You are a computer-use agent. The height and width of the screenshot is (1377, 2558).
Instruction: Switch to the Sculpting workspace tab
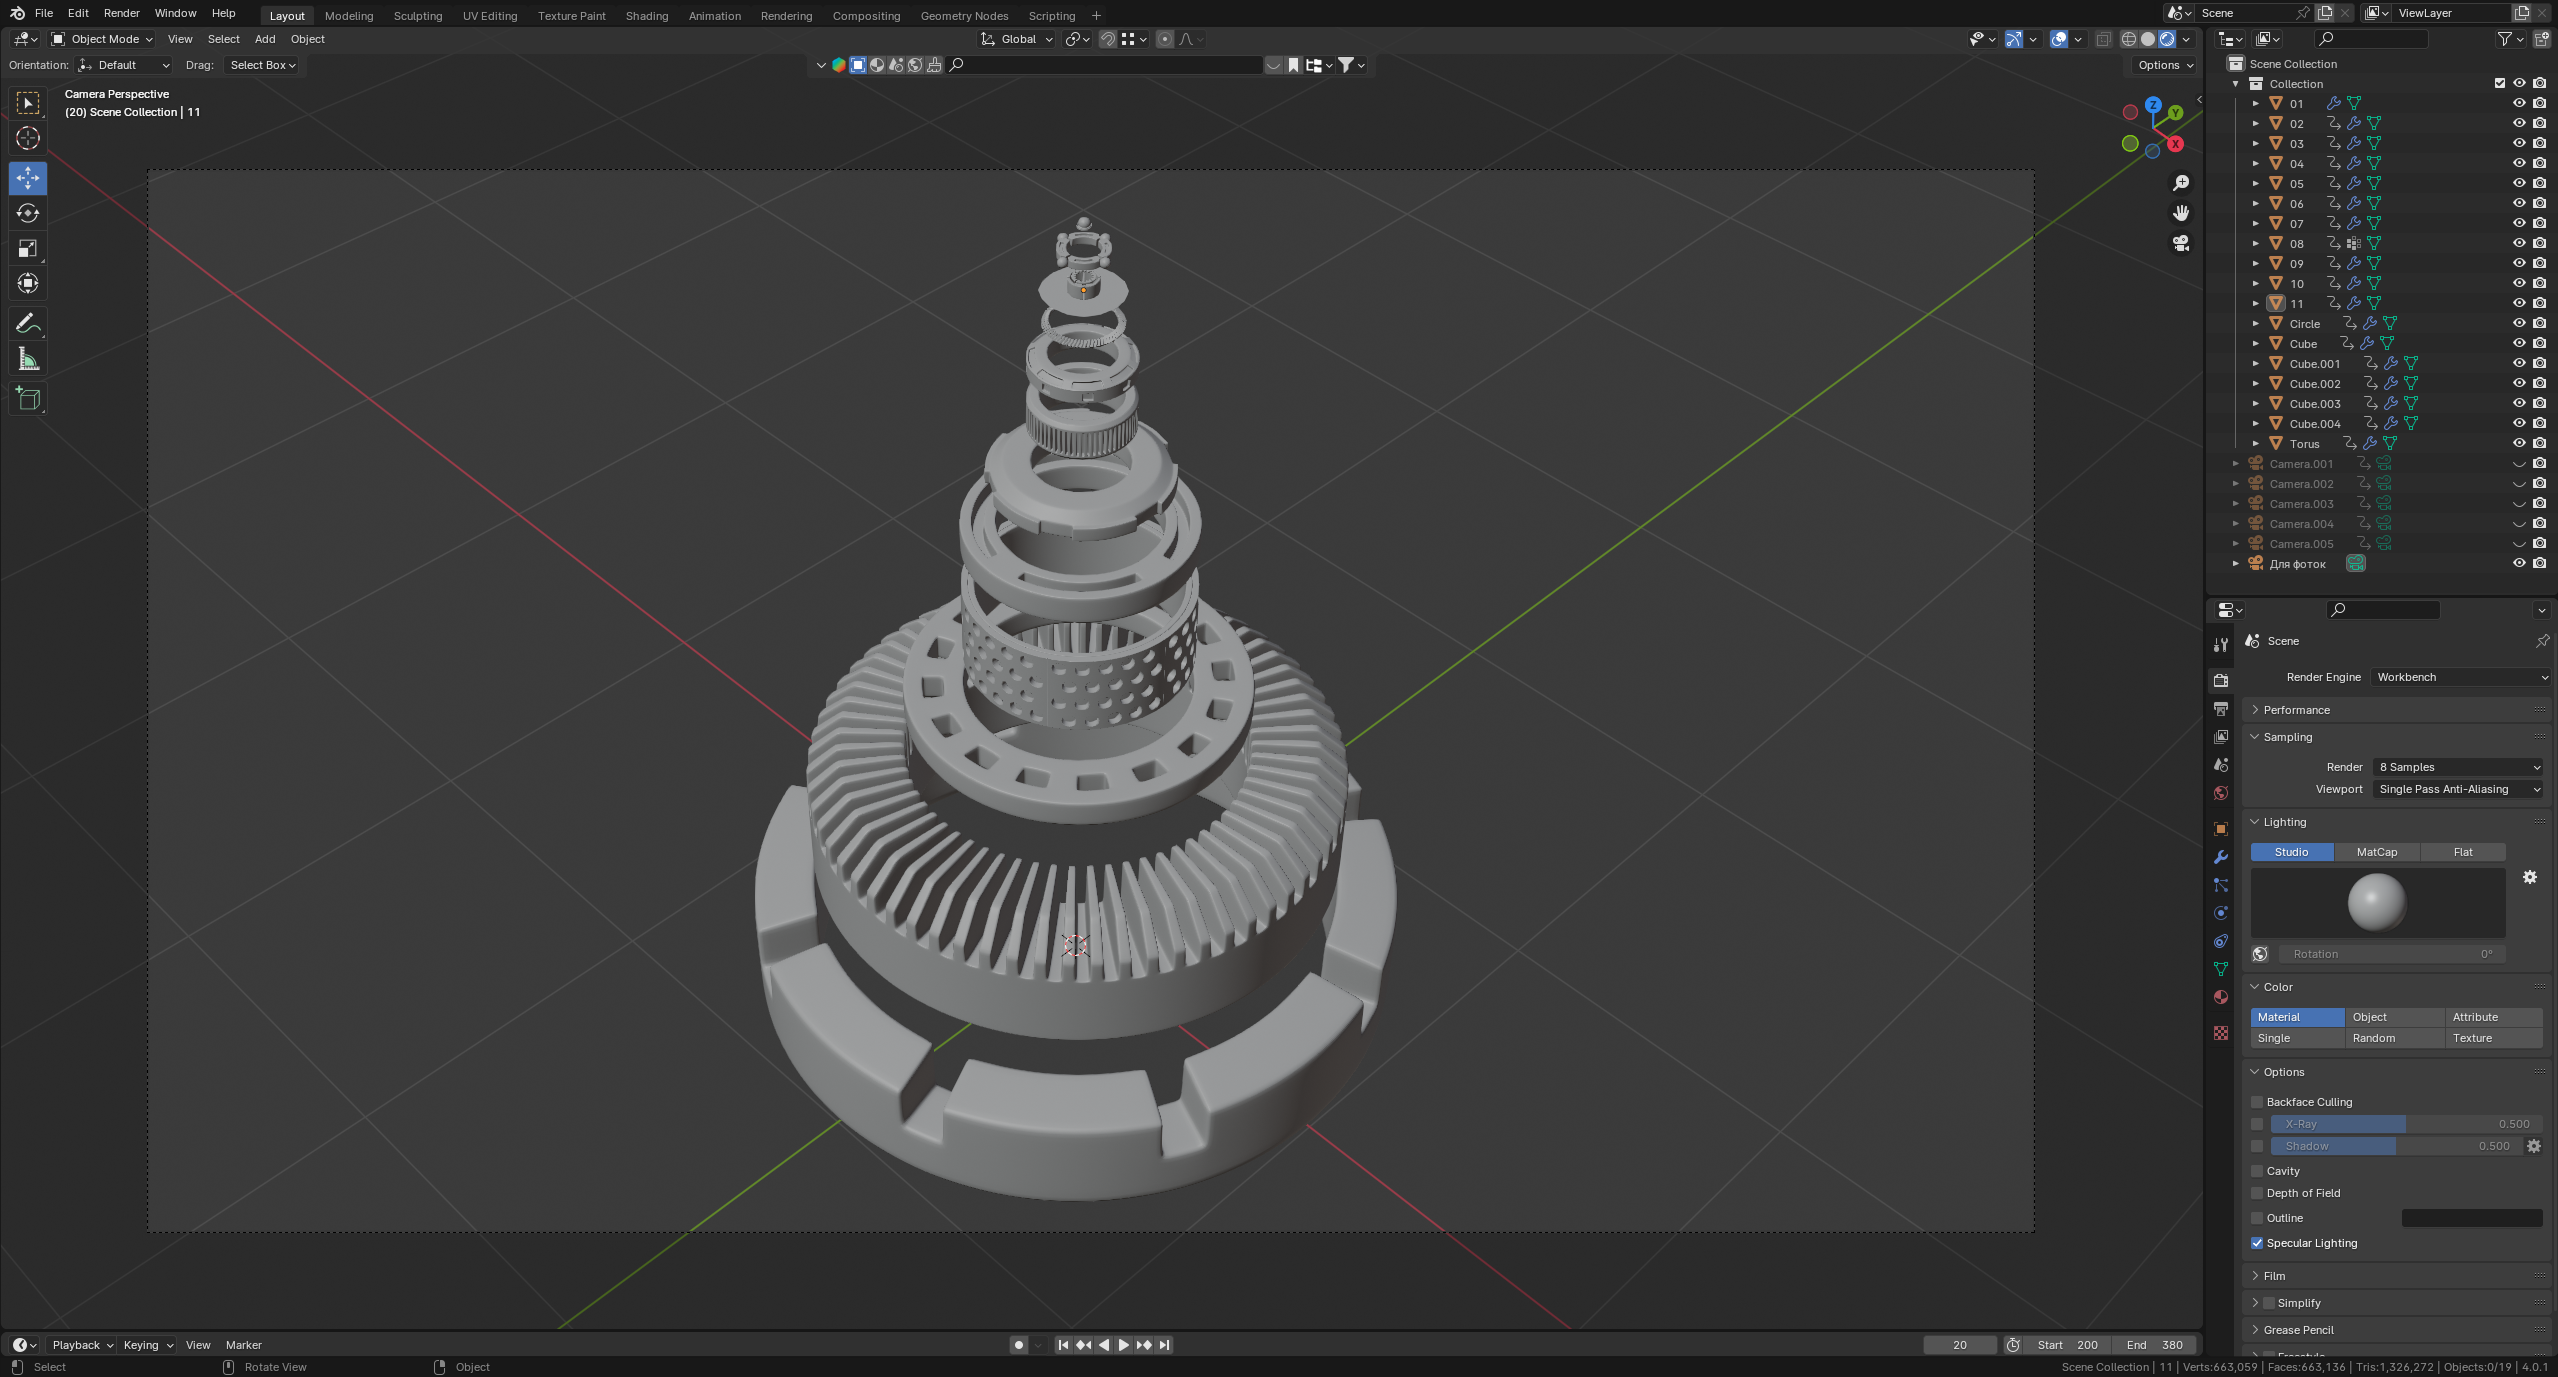pos(417,16)
